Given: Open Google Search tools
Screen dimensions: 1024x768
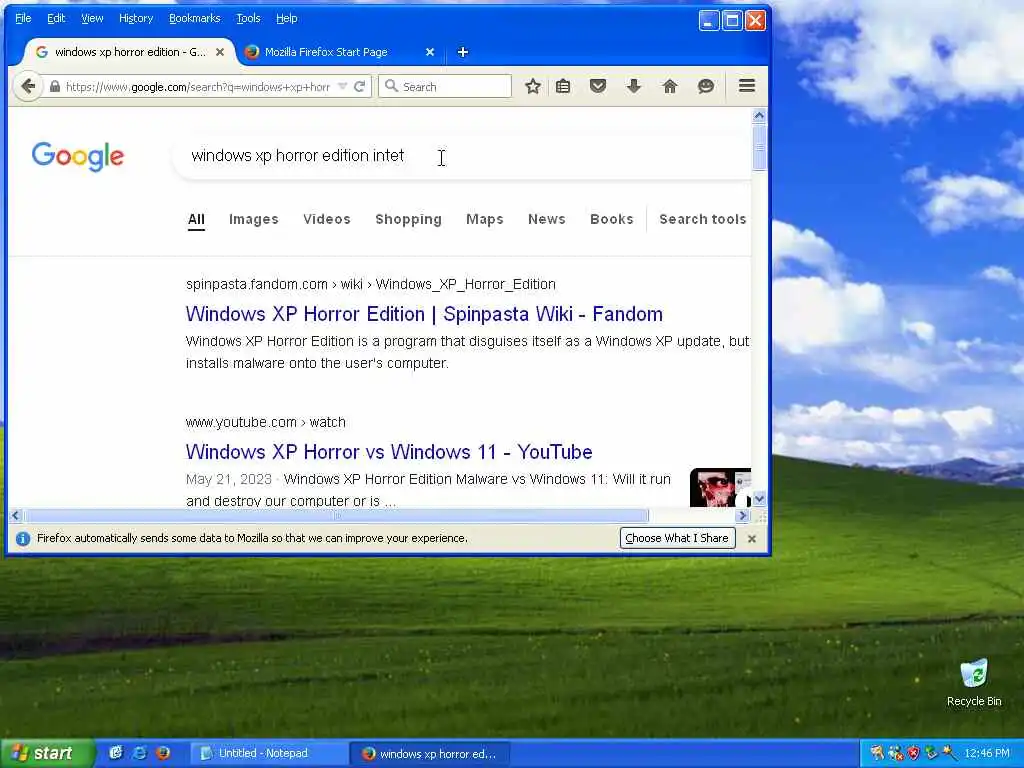Looking at the screenshot, I should click(703, 219).
